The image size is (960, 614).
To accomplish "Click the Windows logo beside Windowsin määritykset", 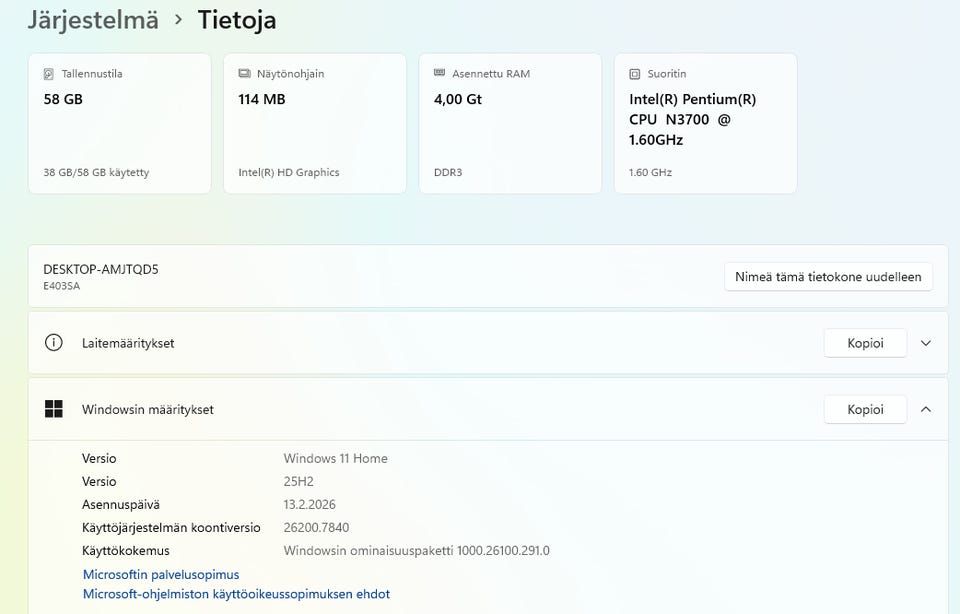I will pos(54,409).
